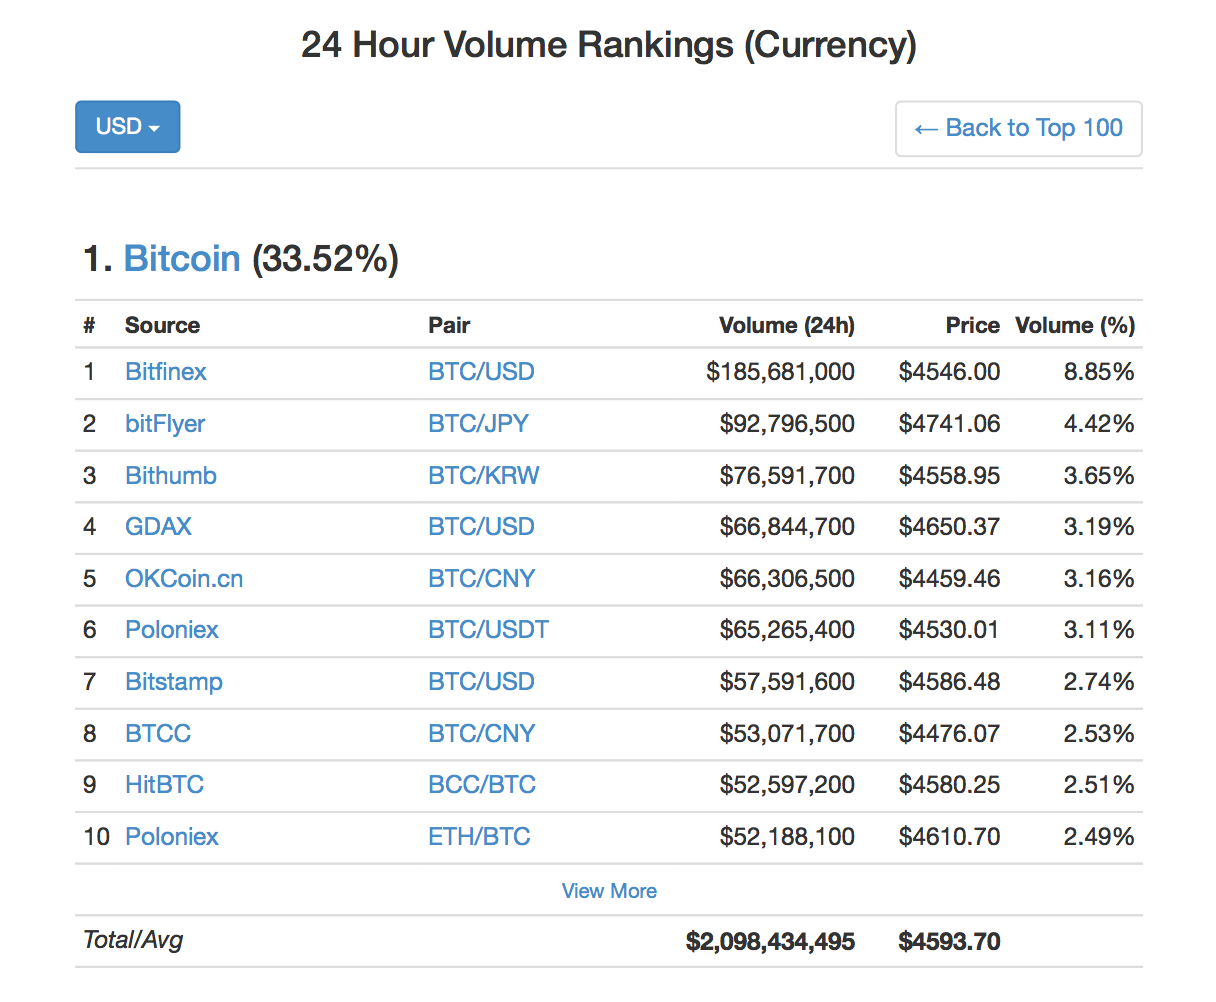Image resolution: width=1216 pixels, height=1002 pixels.
Task: Select the $4530.01 price cell
Action: tap(949, 630)
